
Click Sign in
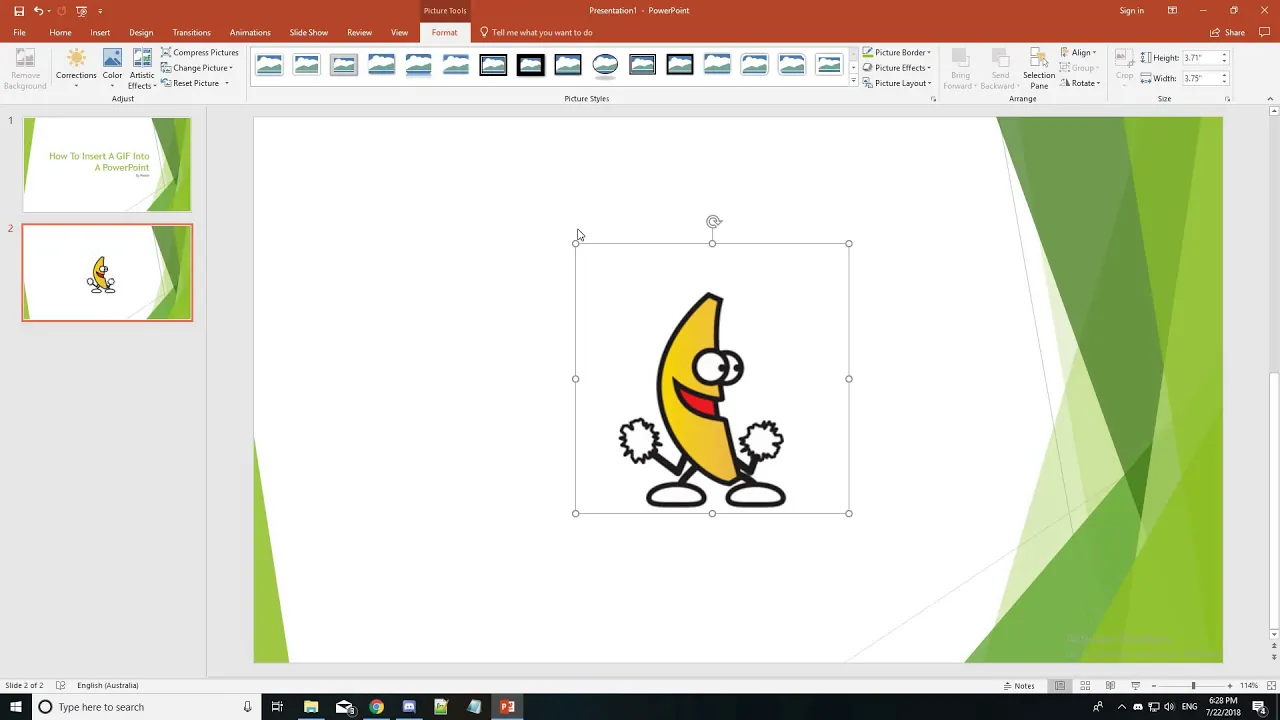tap(1132, 11)
